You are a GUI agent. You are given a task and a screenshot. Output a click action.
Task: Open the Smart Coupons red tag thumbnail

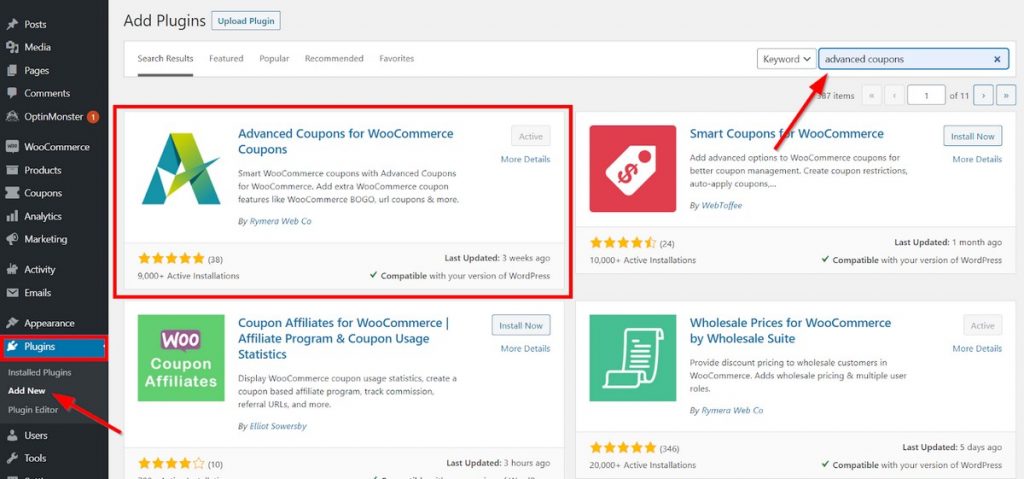(x=633, y=169)
